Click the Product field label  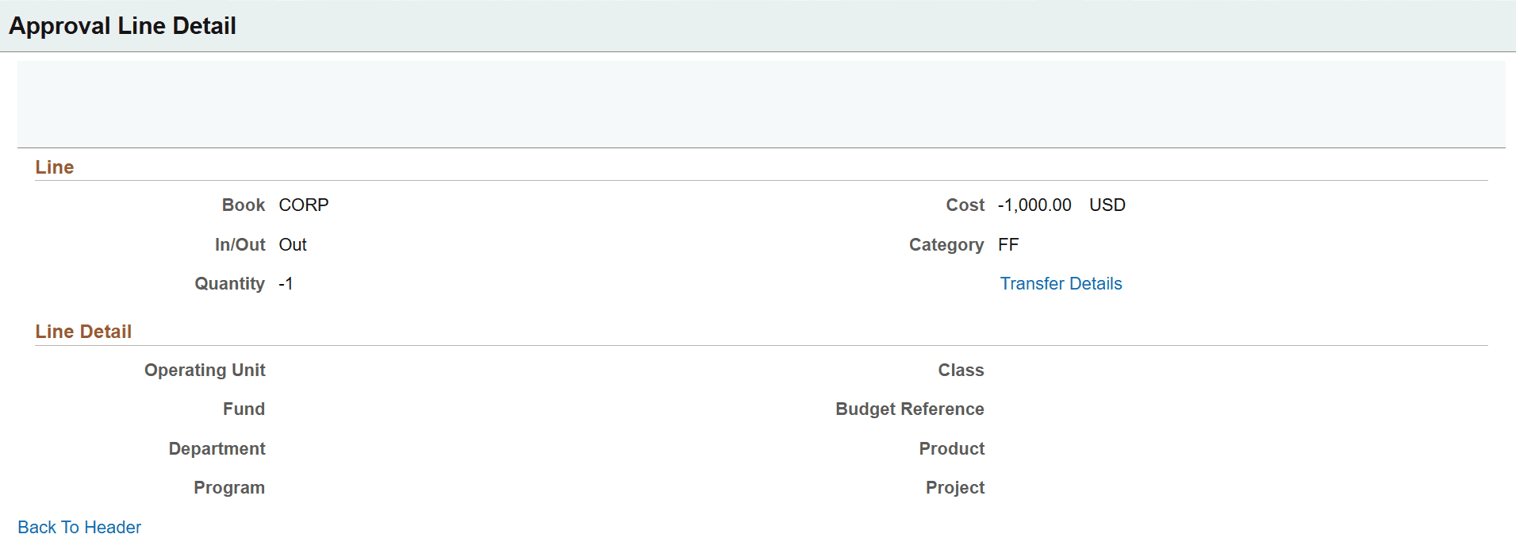click(952, 449)
